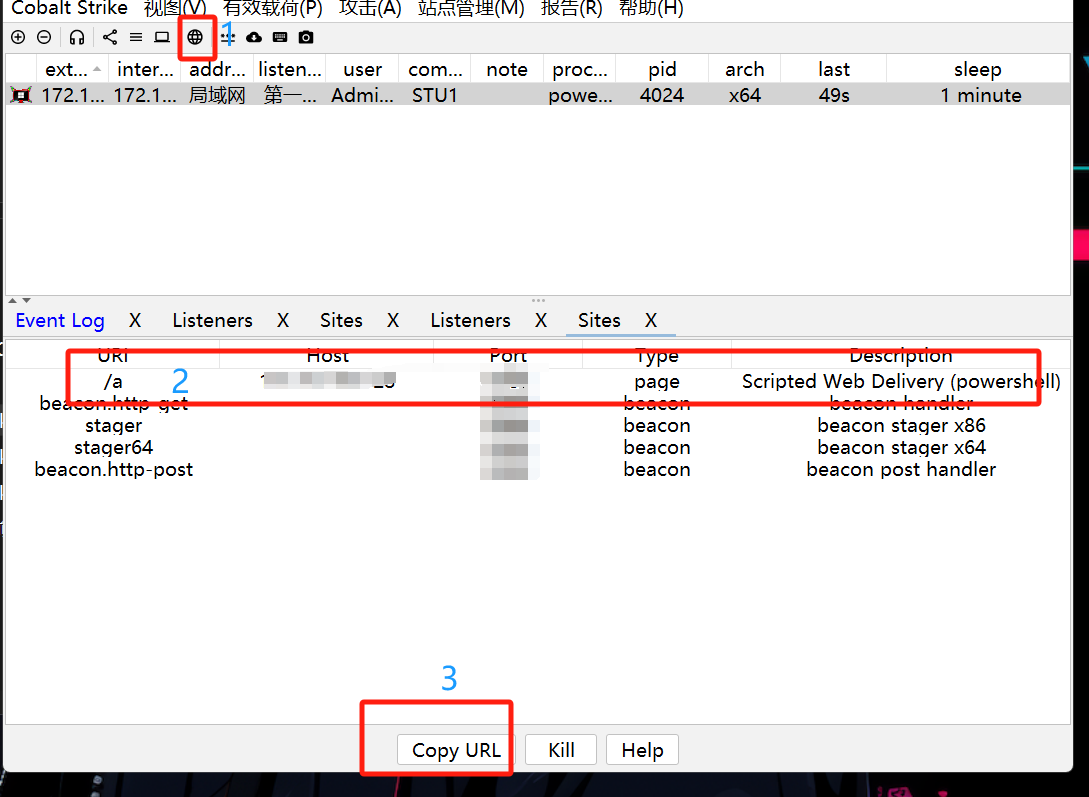Open keystrokes viewer keyboard icon
The image size is (1089, 797).
(280, 37)
